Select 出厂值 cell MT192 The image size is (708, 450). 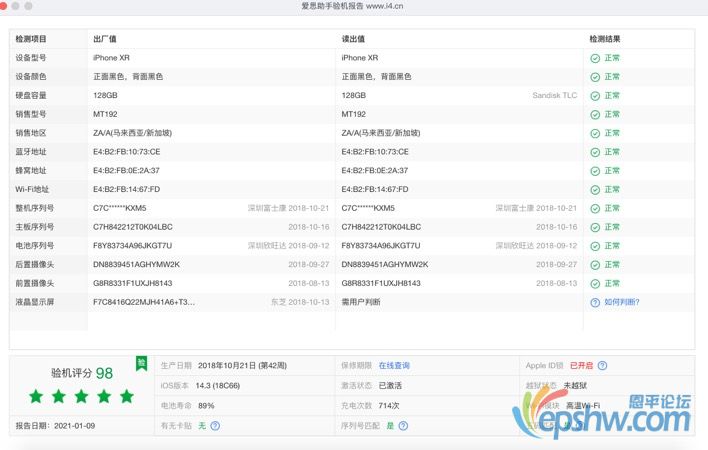[x=105, y=114]
